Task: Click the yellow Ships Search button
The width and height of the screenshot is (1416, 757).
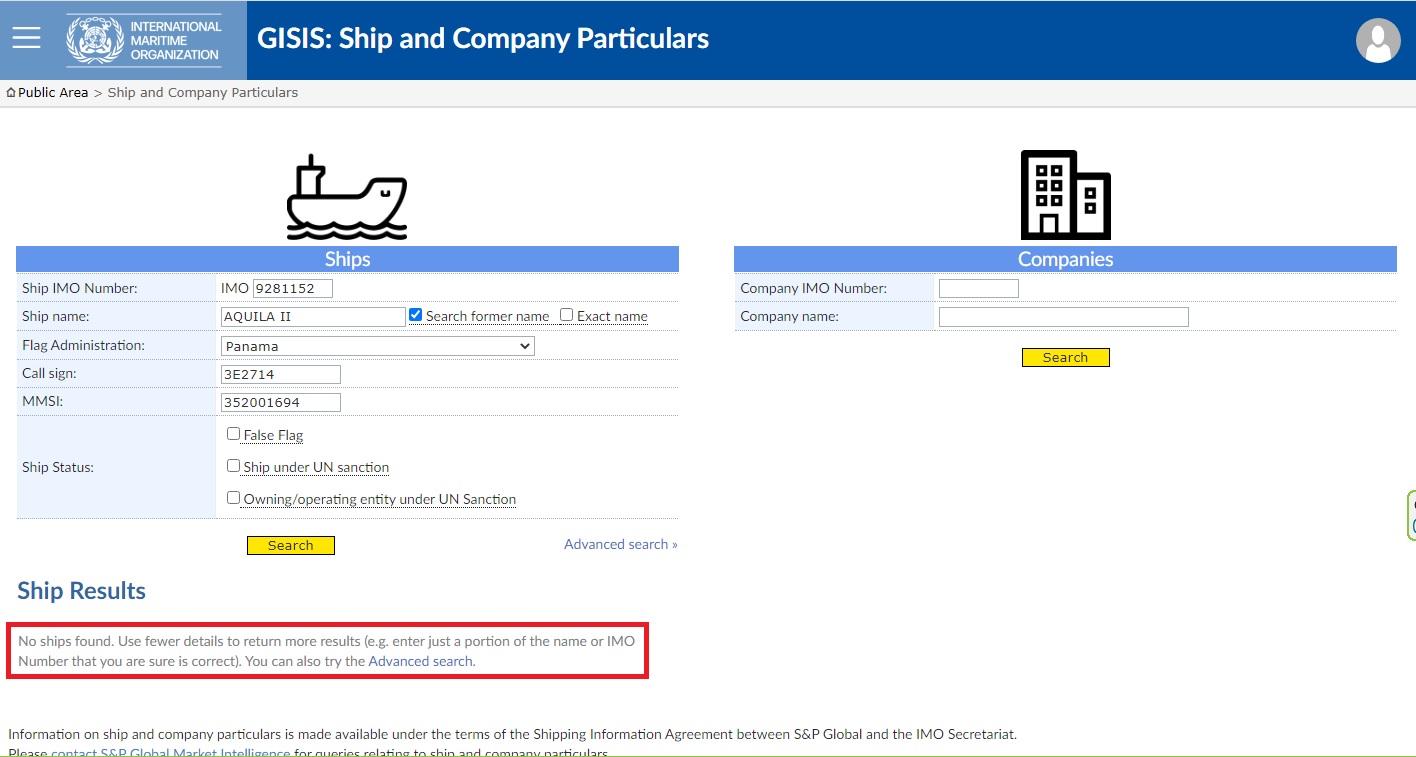Action: point(291,545)
